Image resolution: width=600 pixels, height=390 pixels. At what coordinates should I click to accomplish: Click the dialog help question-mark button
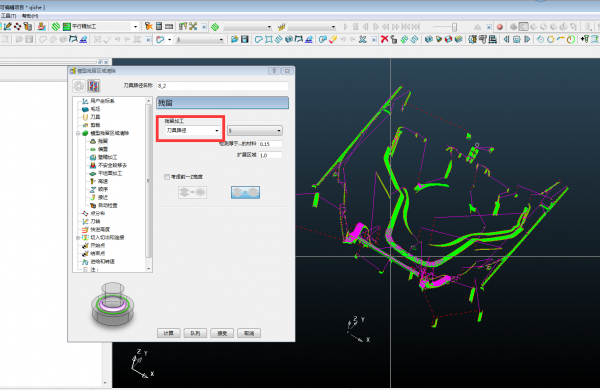click(274, 71)
